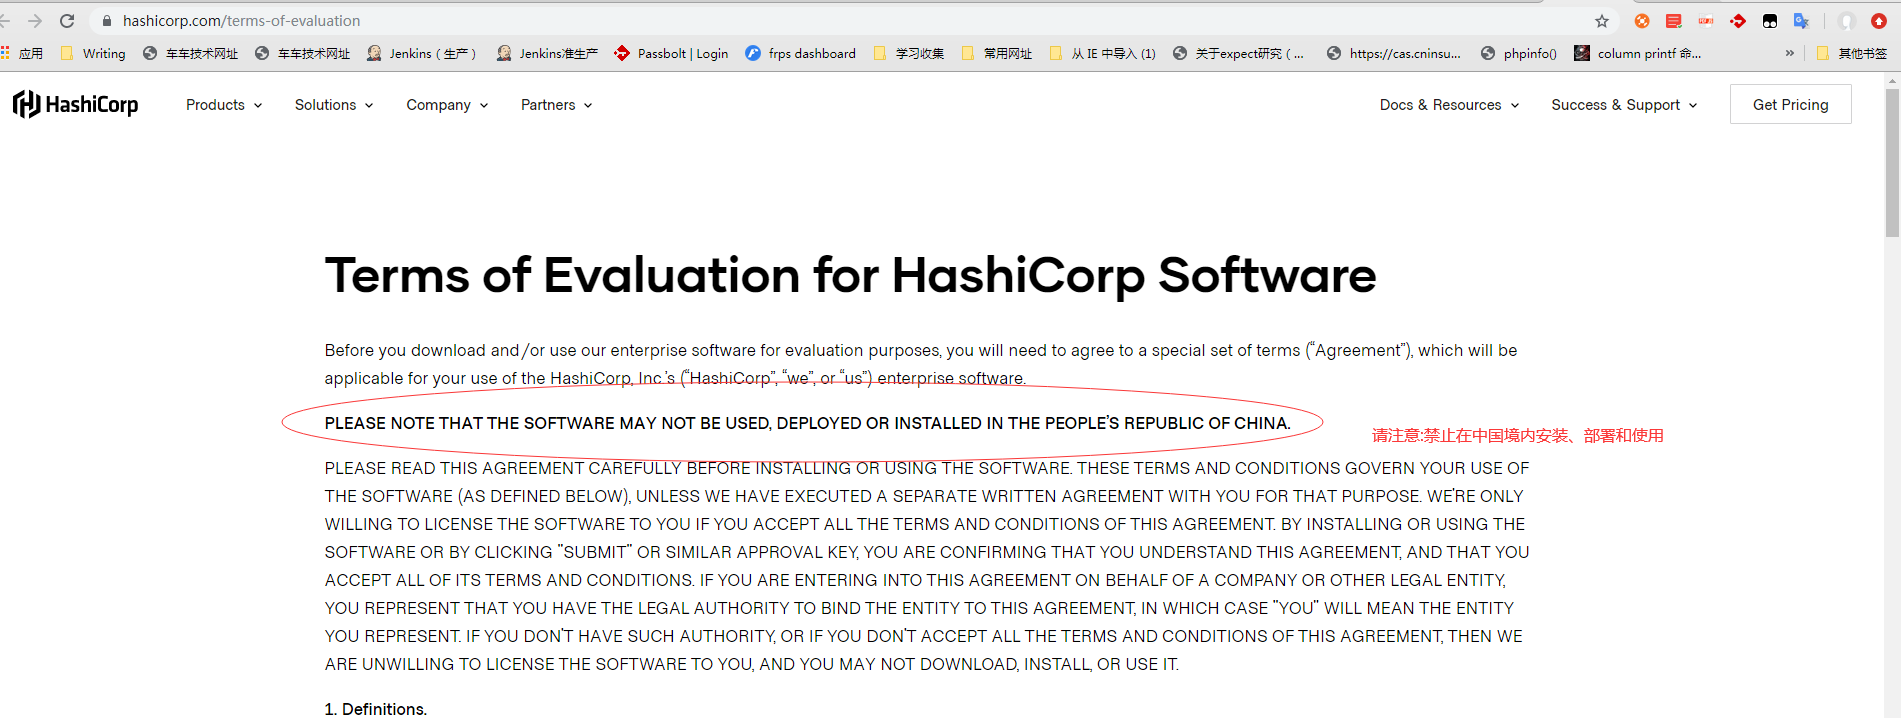Expand the Solutions menu
1901x718 pixels.
(334, 105)
